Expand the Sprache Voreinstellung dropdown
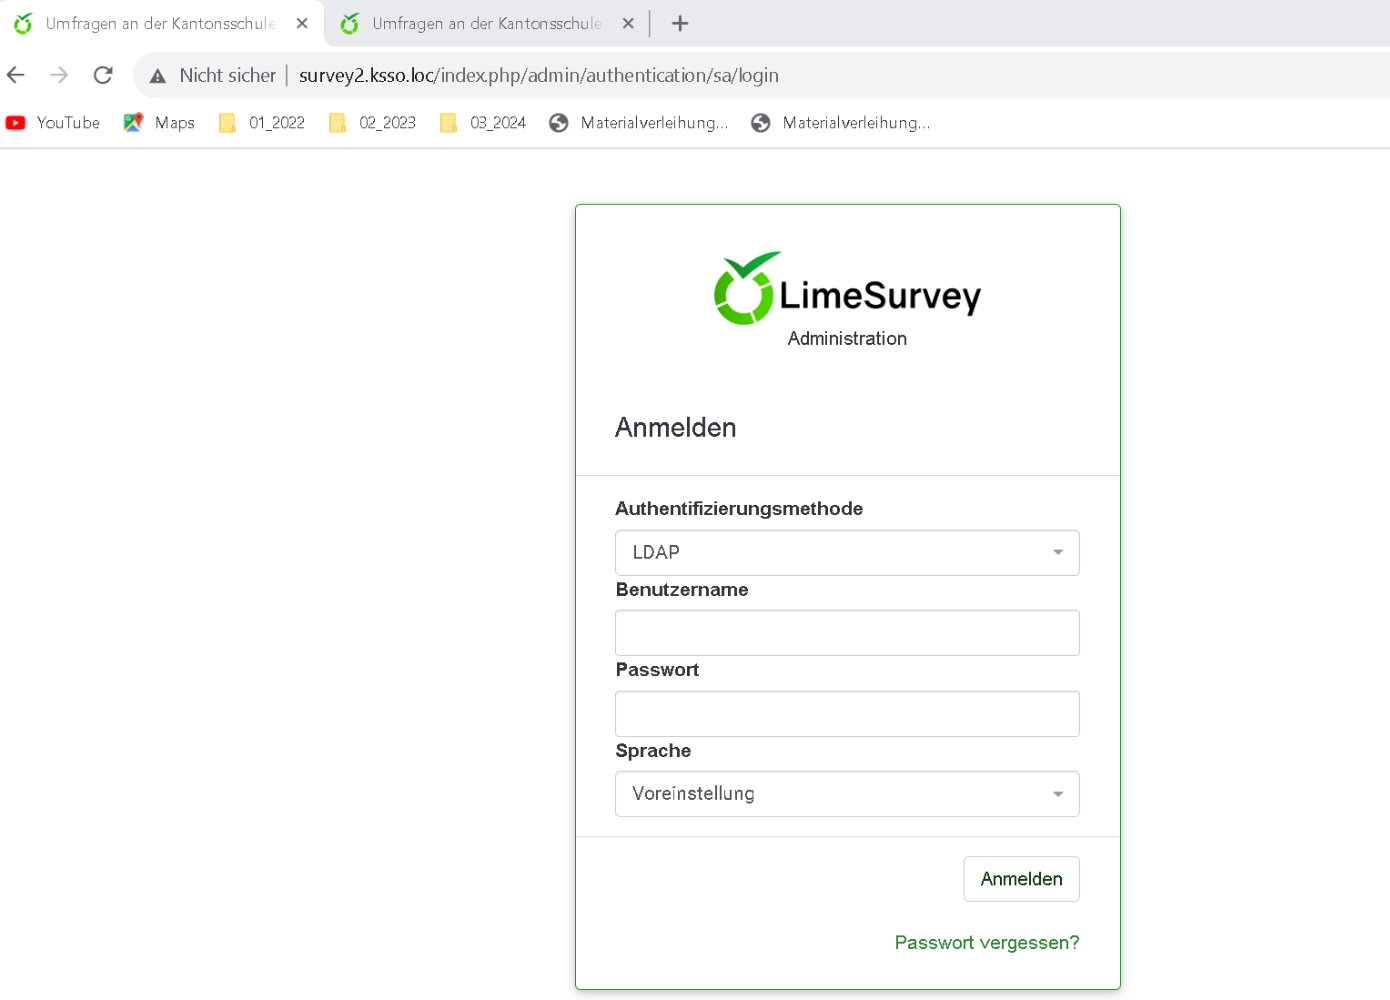The width and height of the screenshot is (1390, 1000). 847,794
